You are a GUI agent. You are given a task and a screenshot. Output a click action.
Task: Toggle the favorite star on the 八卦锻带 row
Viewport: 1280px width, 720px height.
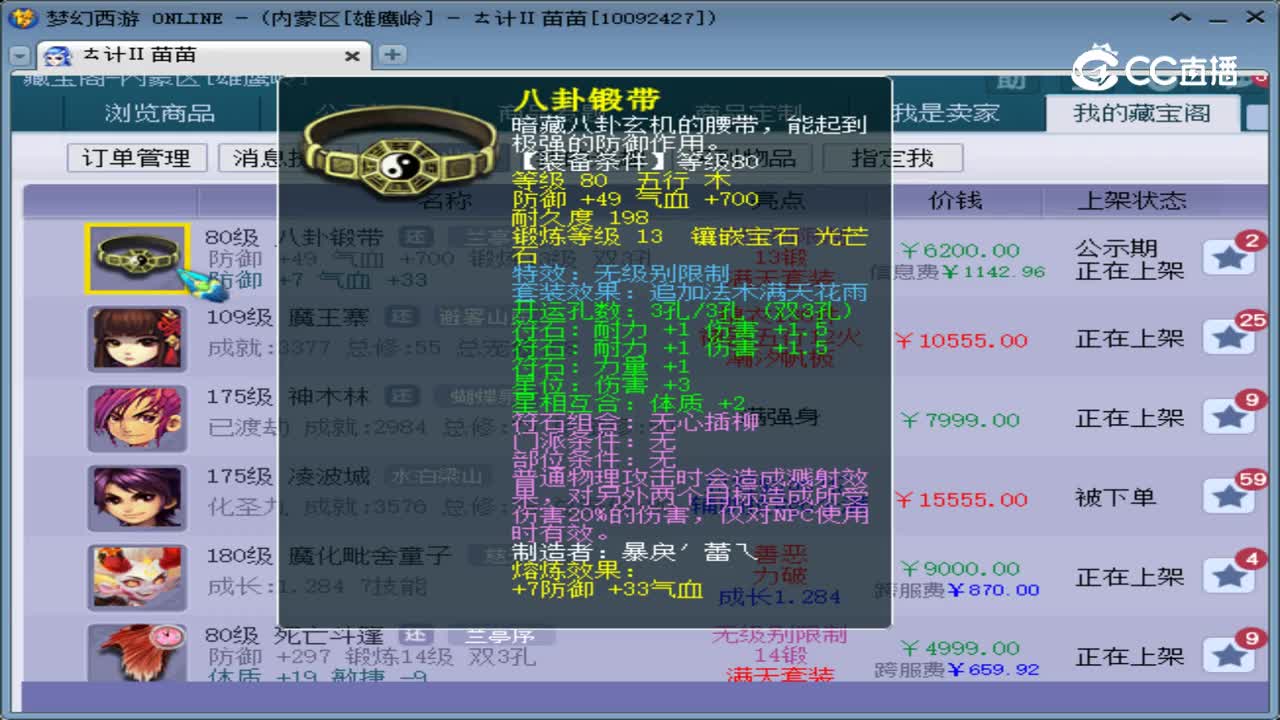(1229, 258)
